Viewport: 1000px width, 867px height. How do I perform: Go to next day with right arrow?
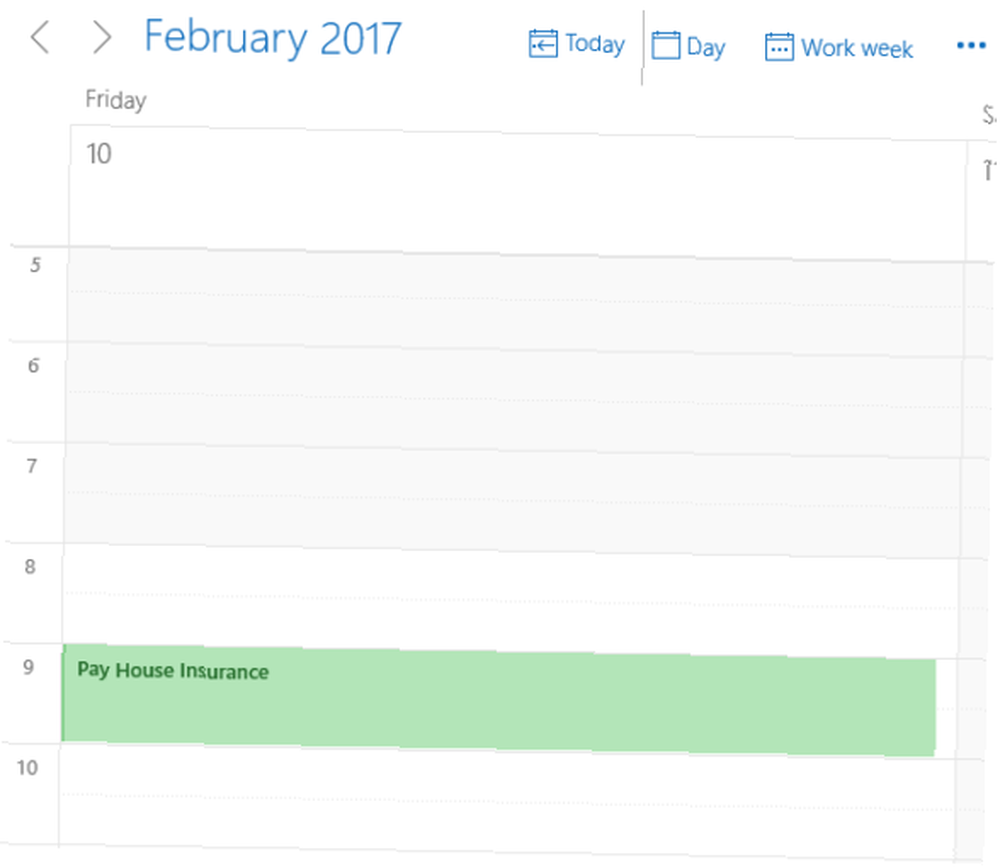pyautogui.click(x=101, y=38)
